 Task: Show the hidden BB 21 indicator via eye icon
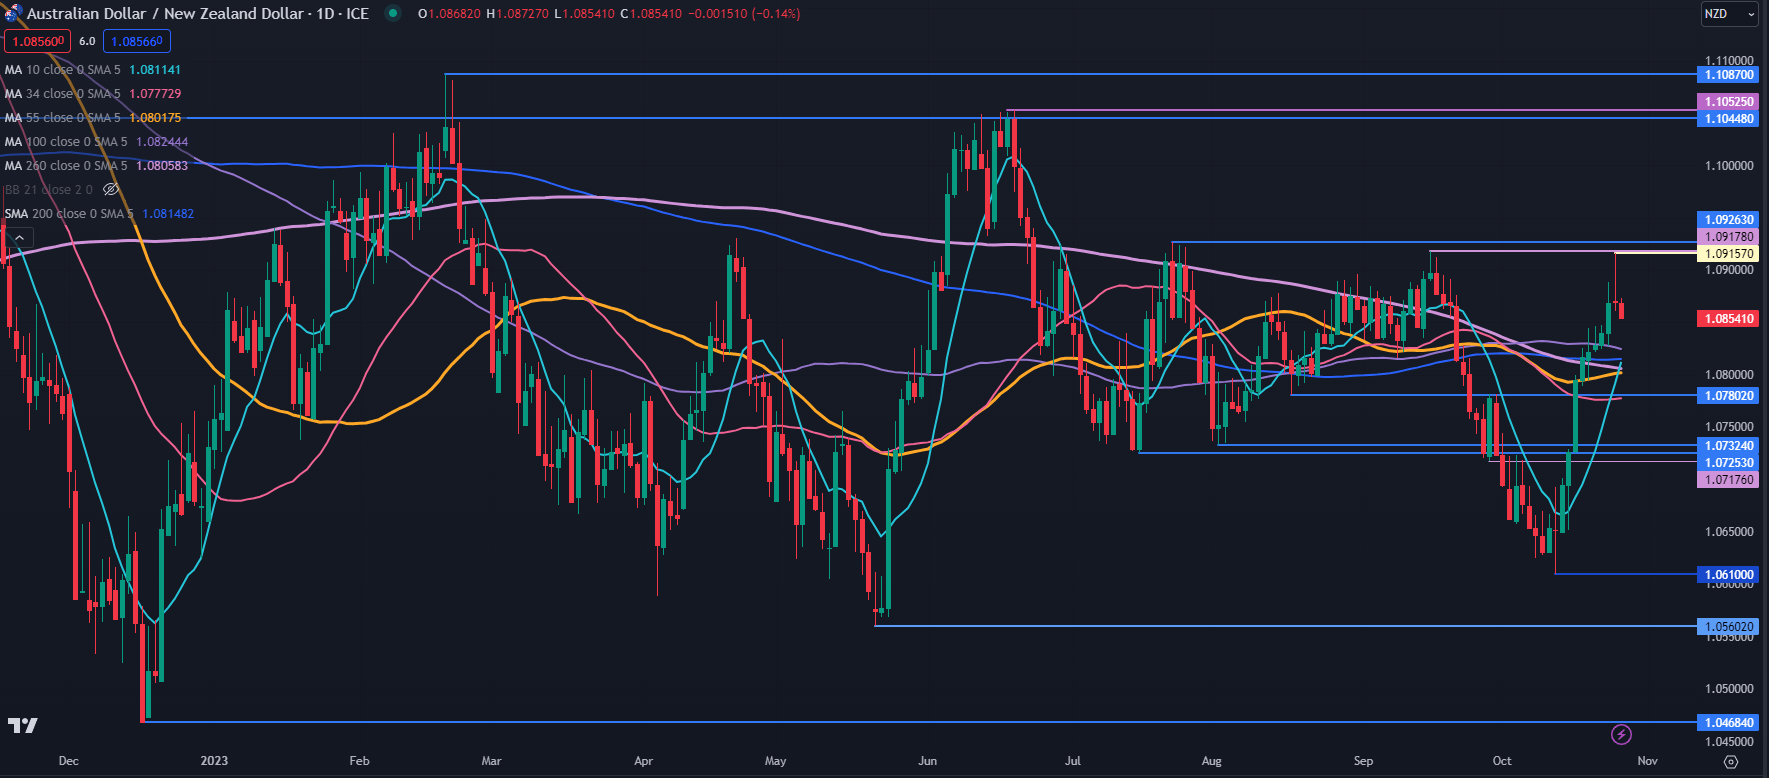click(111, 189)
